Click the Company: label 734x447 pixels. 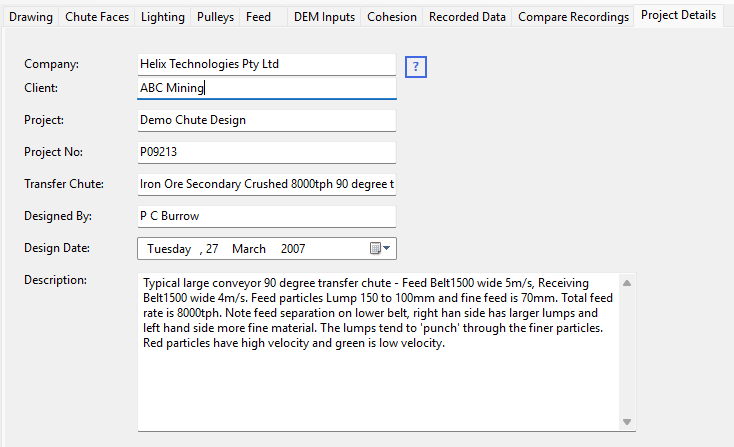51,64
